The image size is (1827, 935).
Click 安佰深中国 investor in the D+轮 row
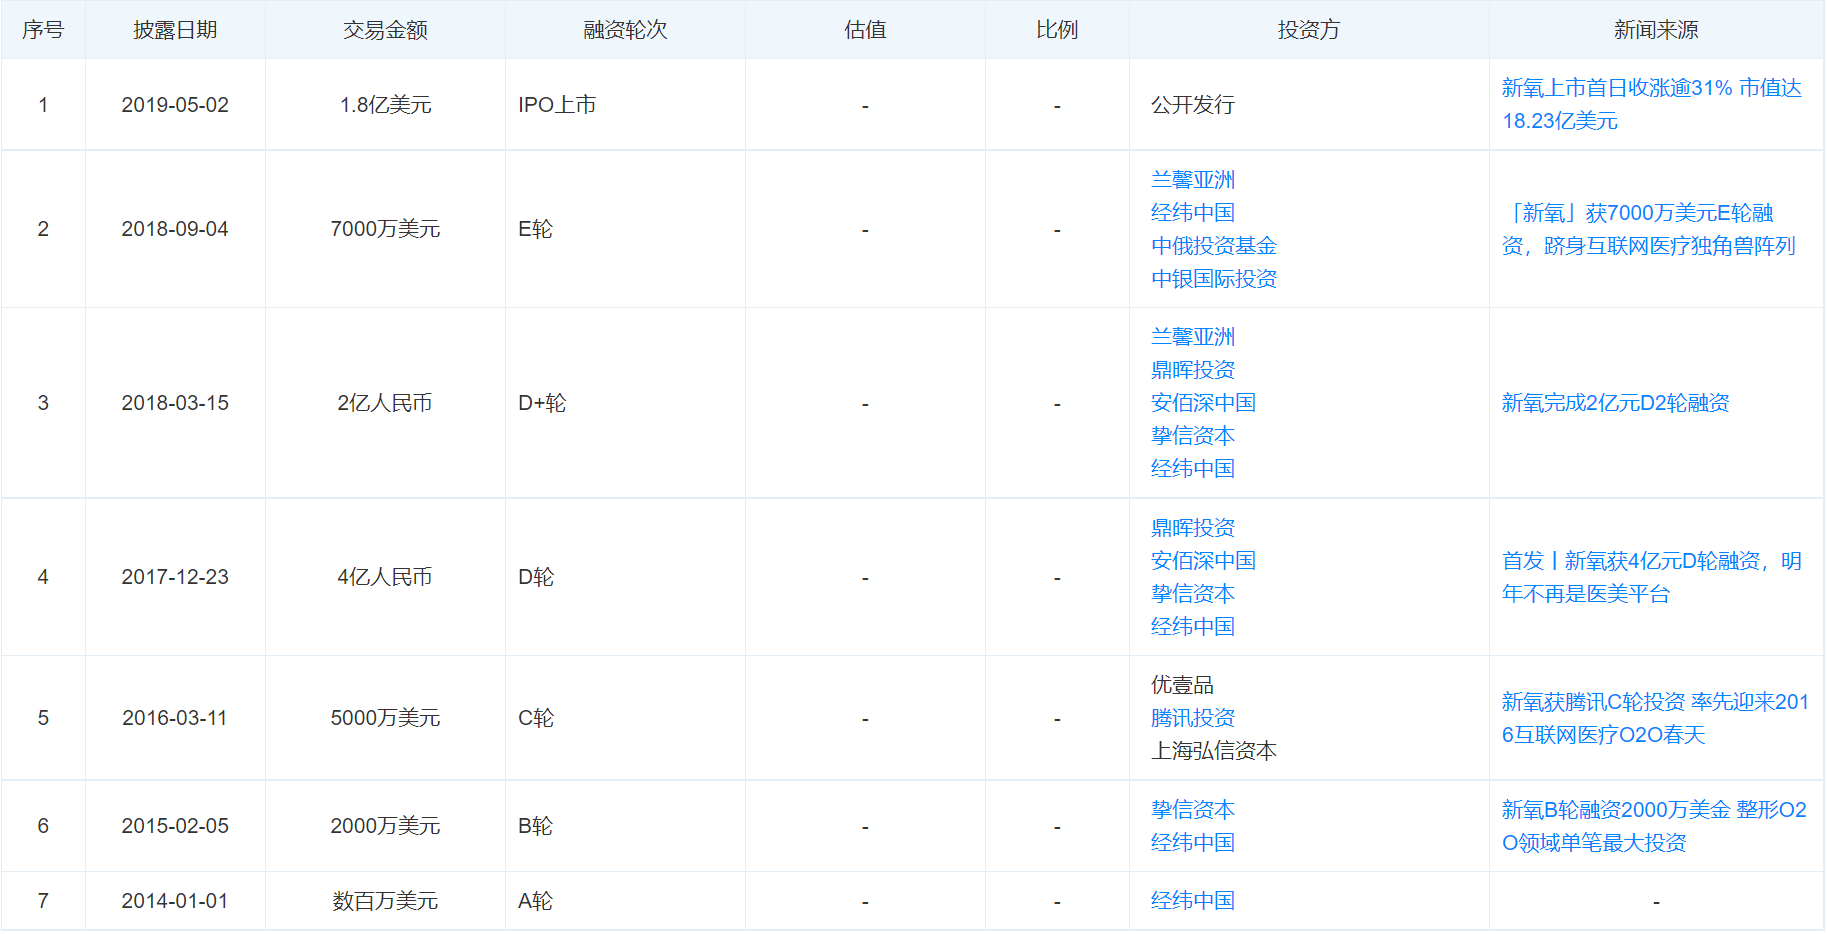click(x=1203, y=403)
